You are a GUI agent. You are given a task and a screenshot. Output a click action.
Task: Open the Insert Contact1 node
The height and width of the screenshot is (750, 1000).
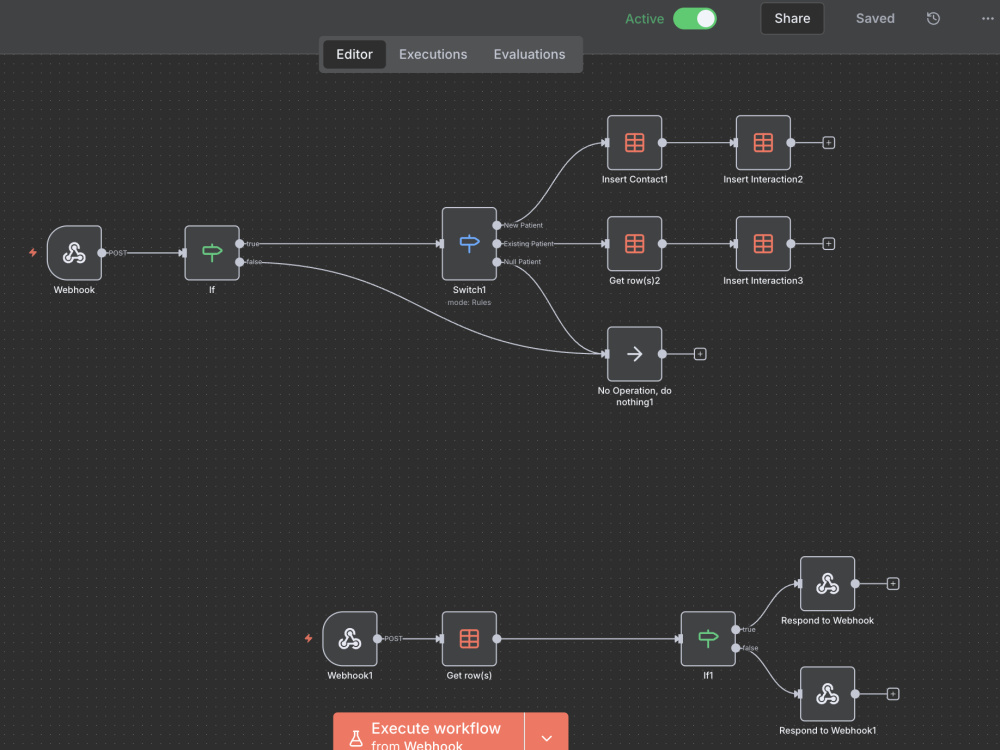634,143
